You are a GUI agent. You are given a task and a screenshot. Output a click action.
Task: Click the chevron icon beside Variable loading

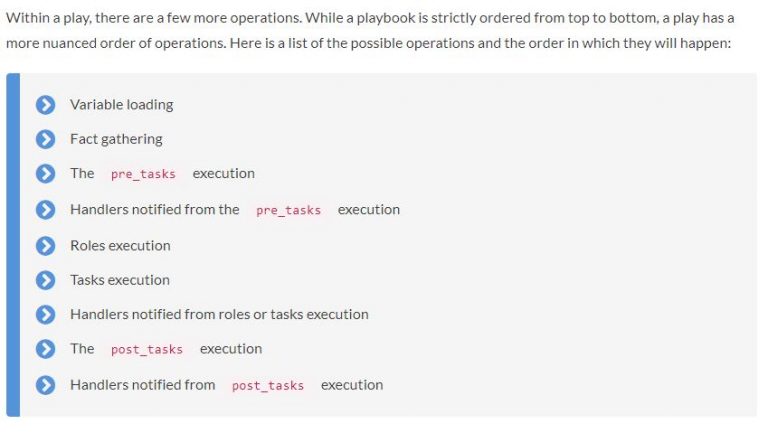(x=46, y=105)
